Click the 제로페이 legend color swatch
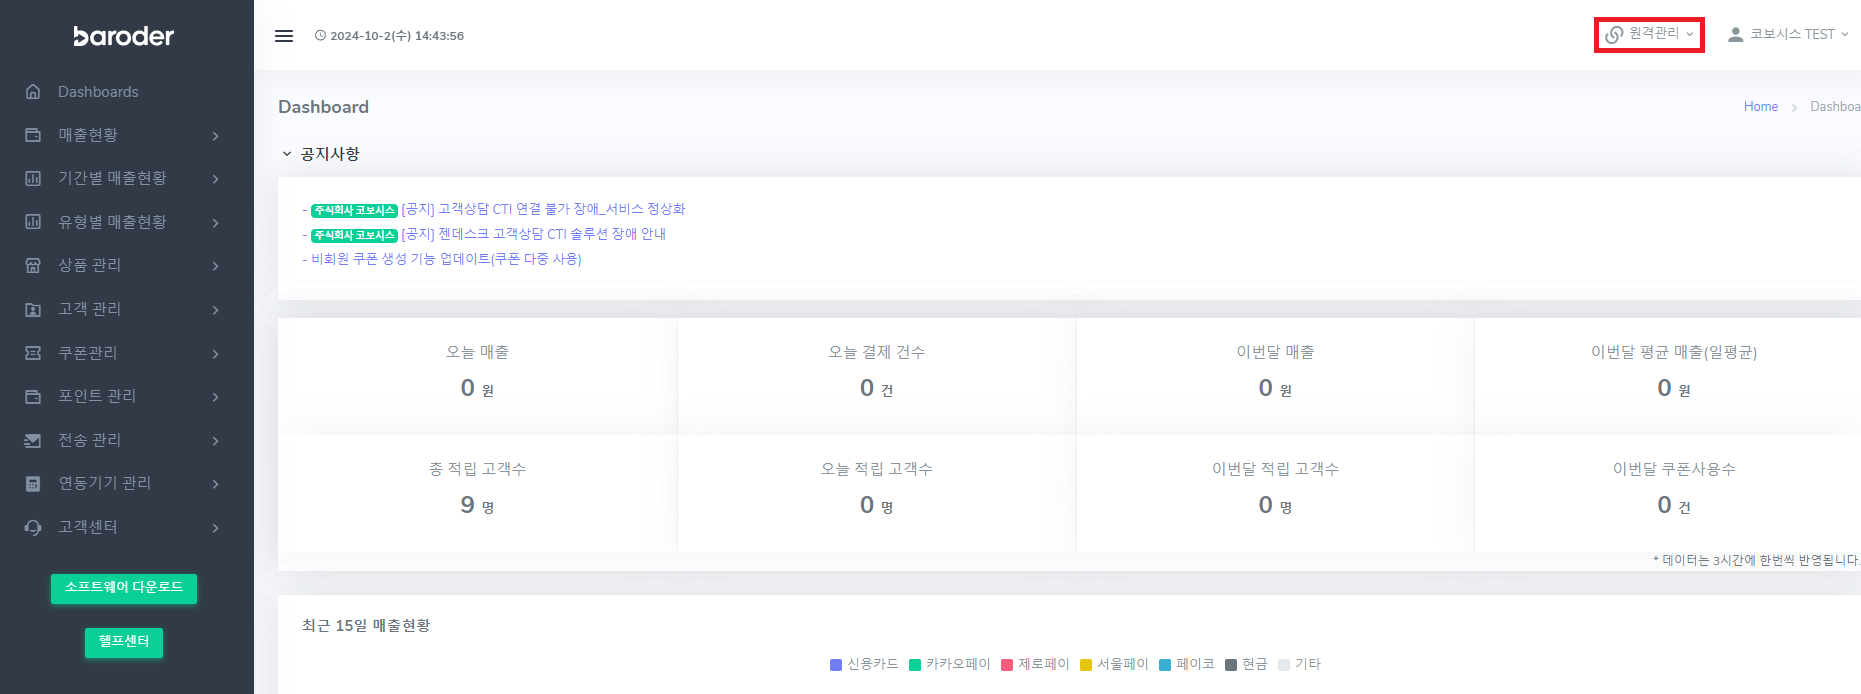 (x=1007, y=665)
